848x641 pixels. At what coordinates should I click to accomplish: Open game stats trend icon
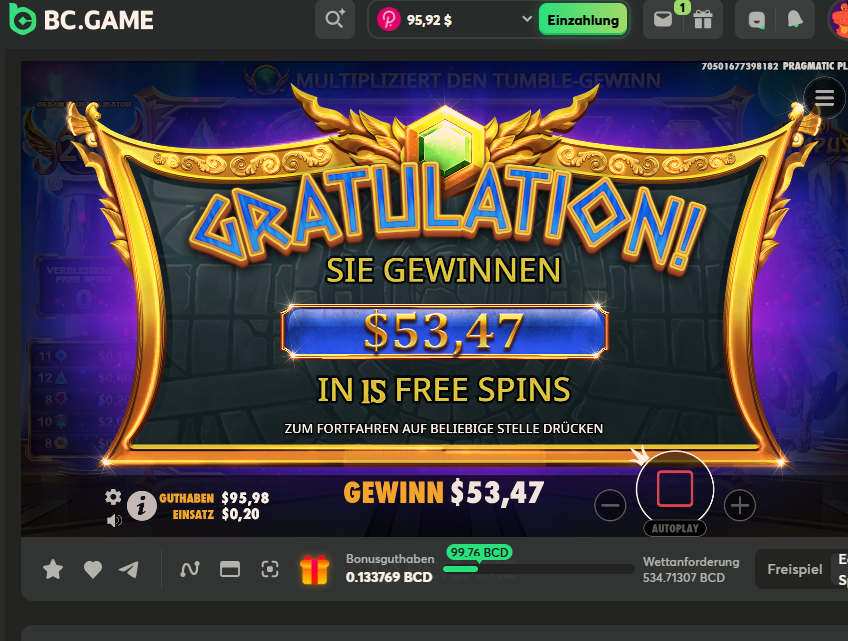(190, 569)
